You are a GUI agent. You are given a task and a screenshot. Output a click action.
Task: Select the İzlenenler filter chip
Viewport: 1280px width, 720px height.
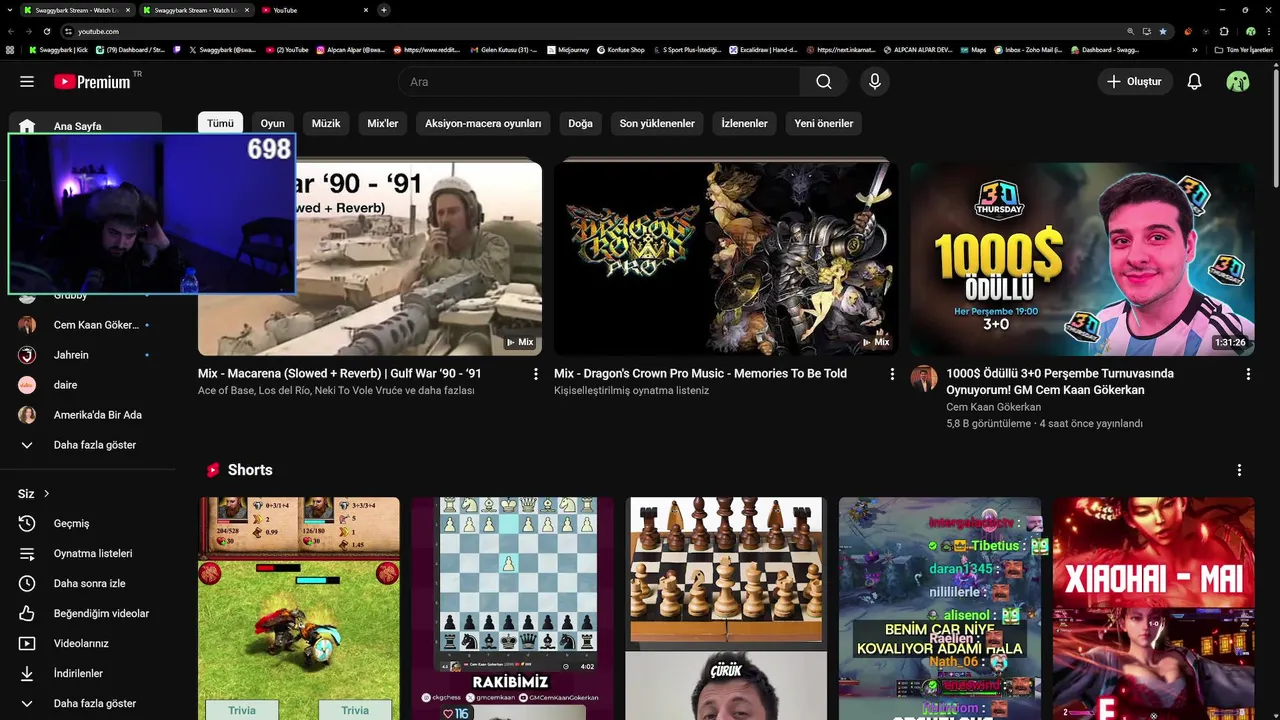744,123
